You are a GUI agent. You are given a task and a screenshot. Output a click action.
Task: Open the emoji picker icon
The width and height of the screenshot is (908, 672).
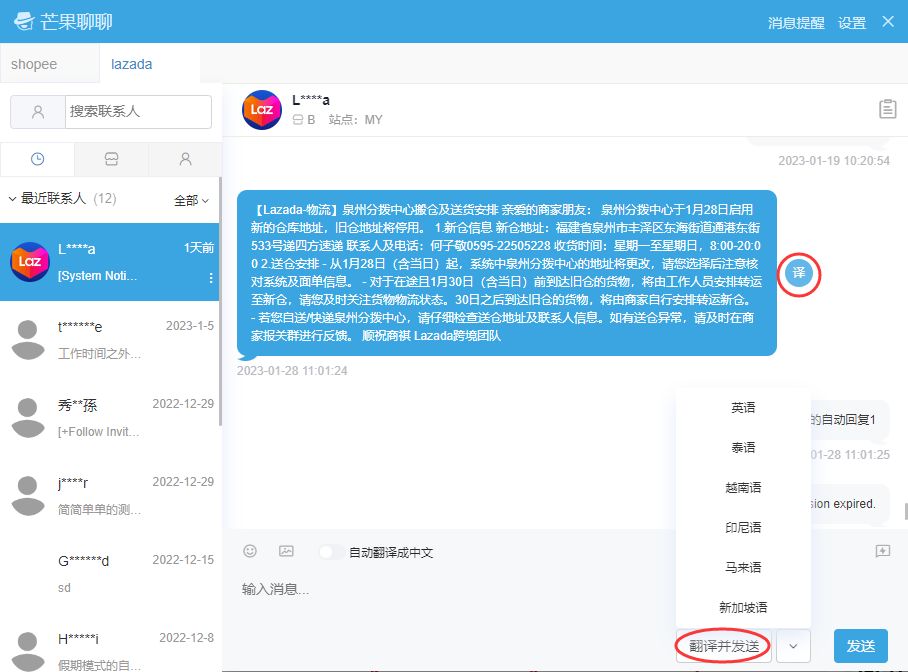249,551
